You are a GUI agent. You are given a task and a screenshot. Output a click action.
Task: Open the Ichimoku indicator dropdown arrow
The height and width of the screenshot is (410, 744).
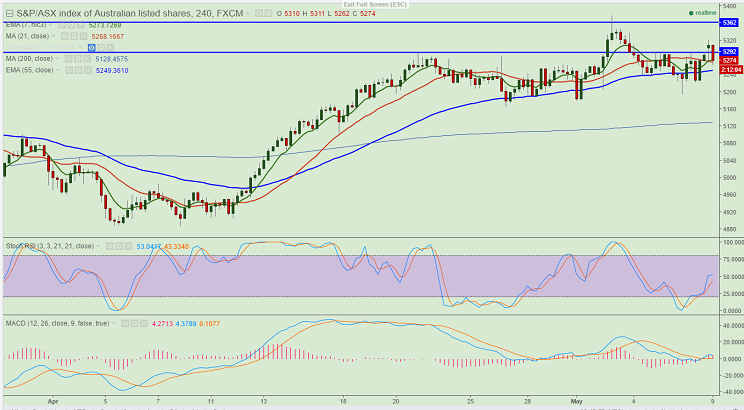coord(80,47)
